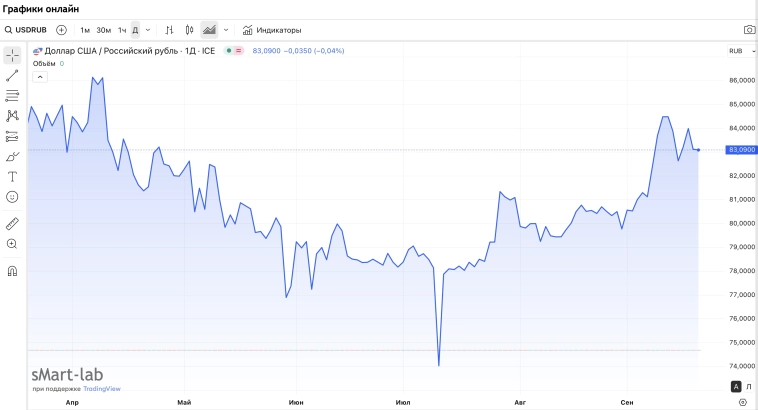Expand the timeframe interval dropdown

pos(148,30)
